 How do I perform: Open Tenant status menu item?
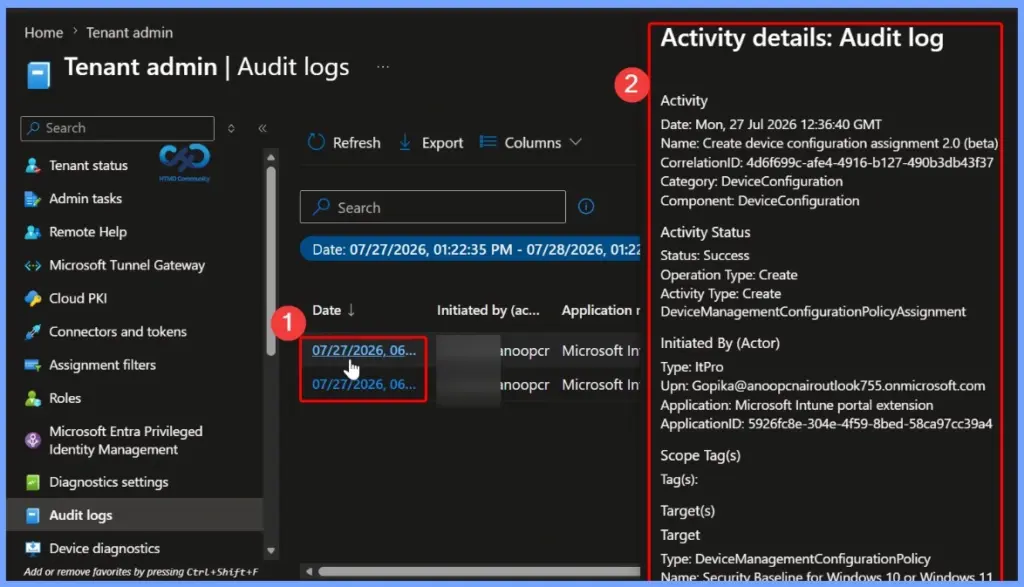click(88, 166)
